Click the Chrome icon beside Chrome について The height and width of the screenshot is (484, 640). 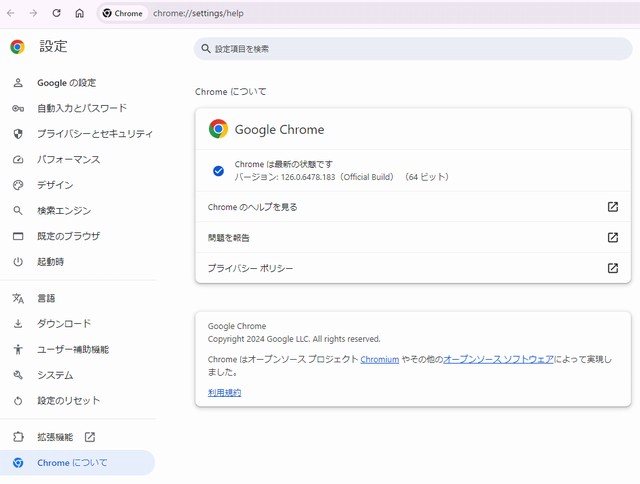coord(18,463)
